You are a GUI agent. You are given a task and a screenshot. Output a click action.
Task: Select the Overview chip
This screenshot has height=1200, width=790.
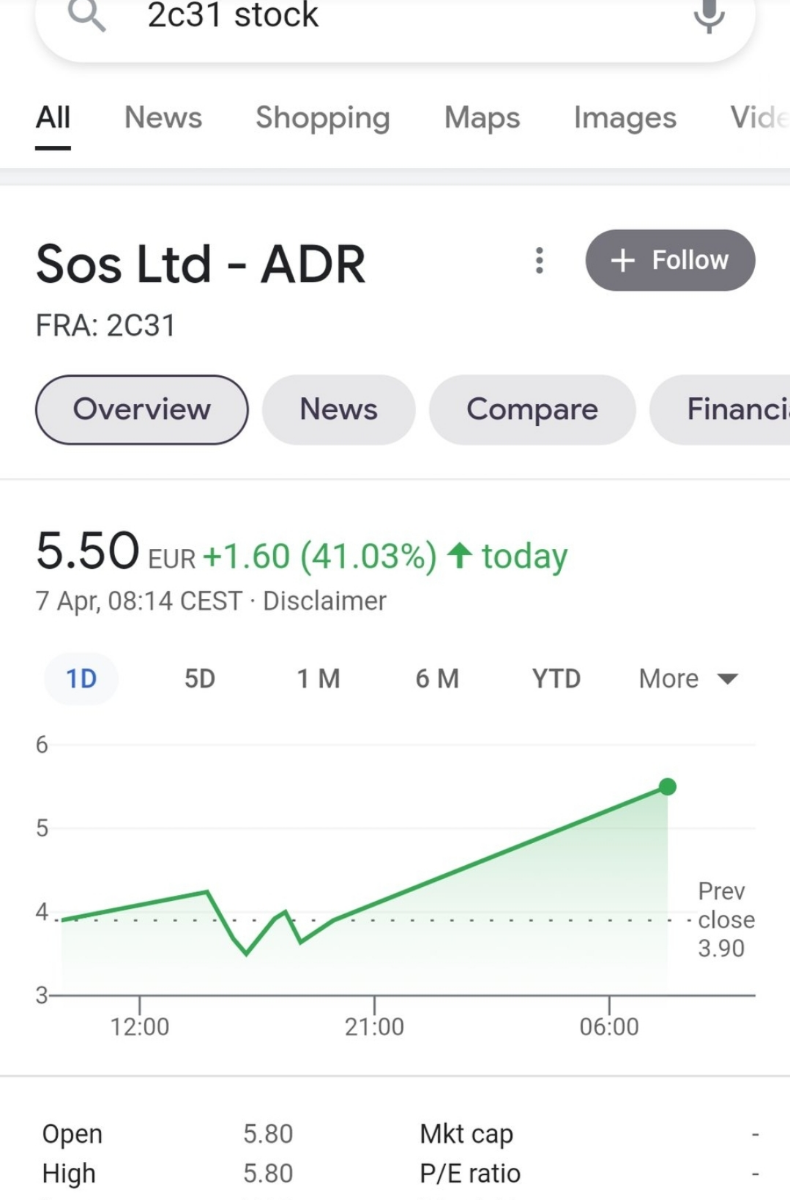(142, 410)
